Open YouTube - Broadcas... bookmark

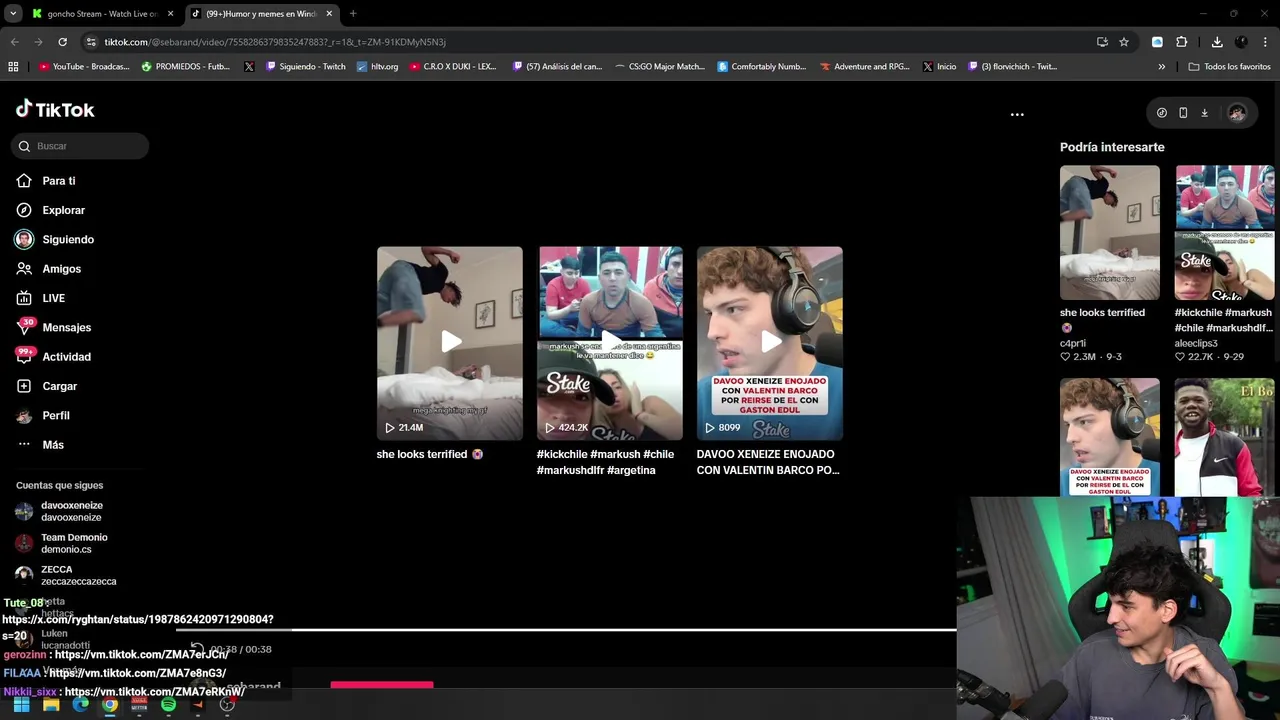[x=84, y=67]
